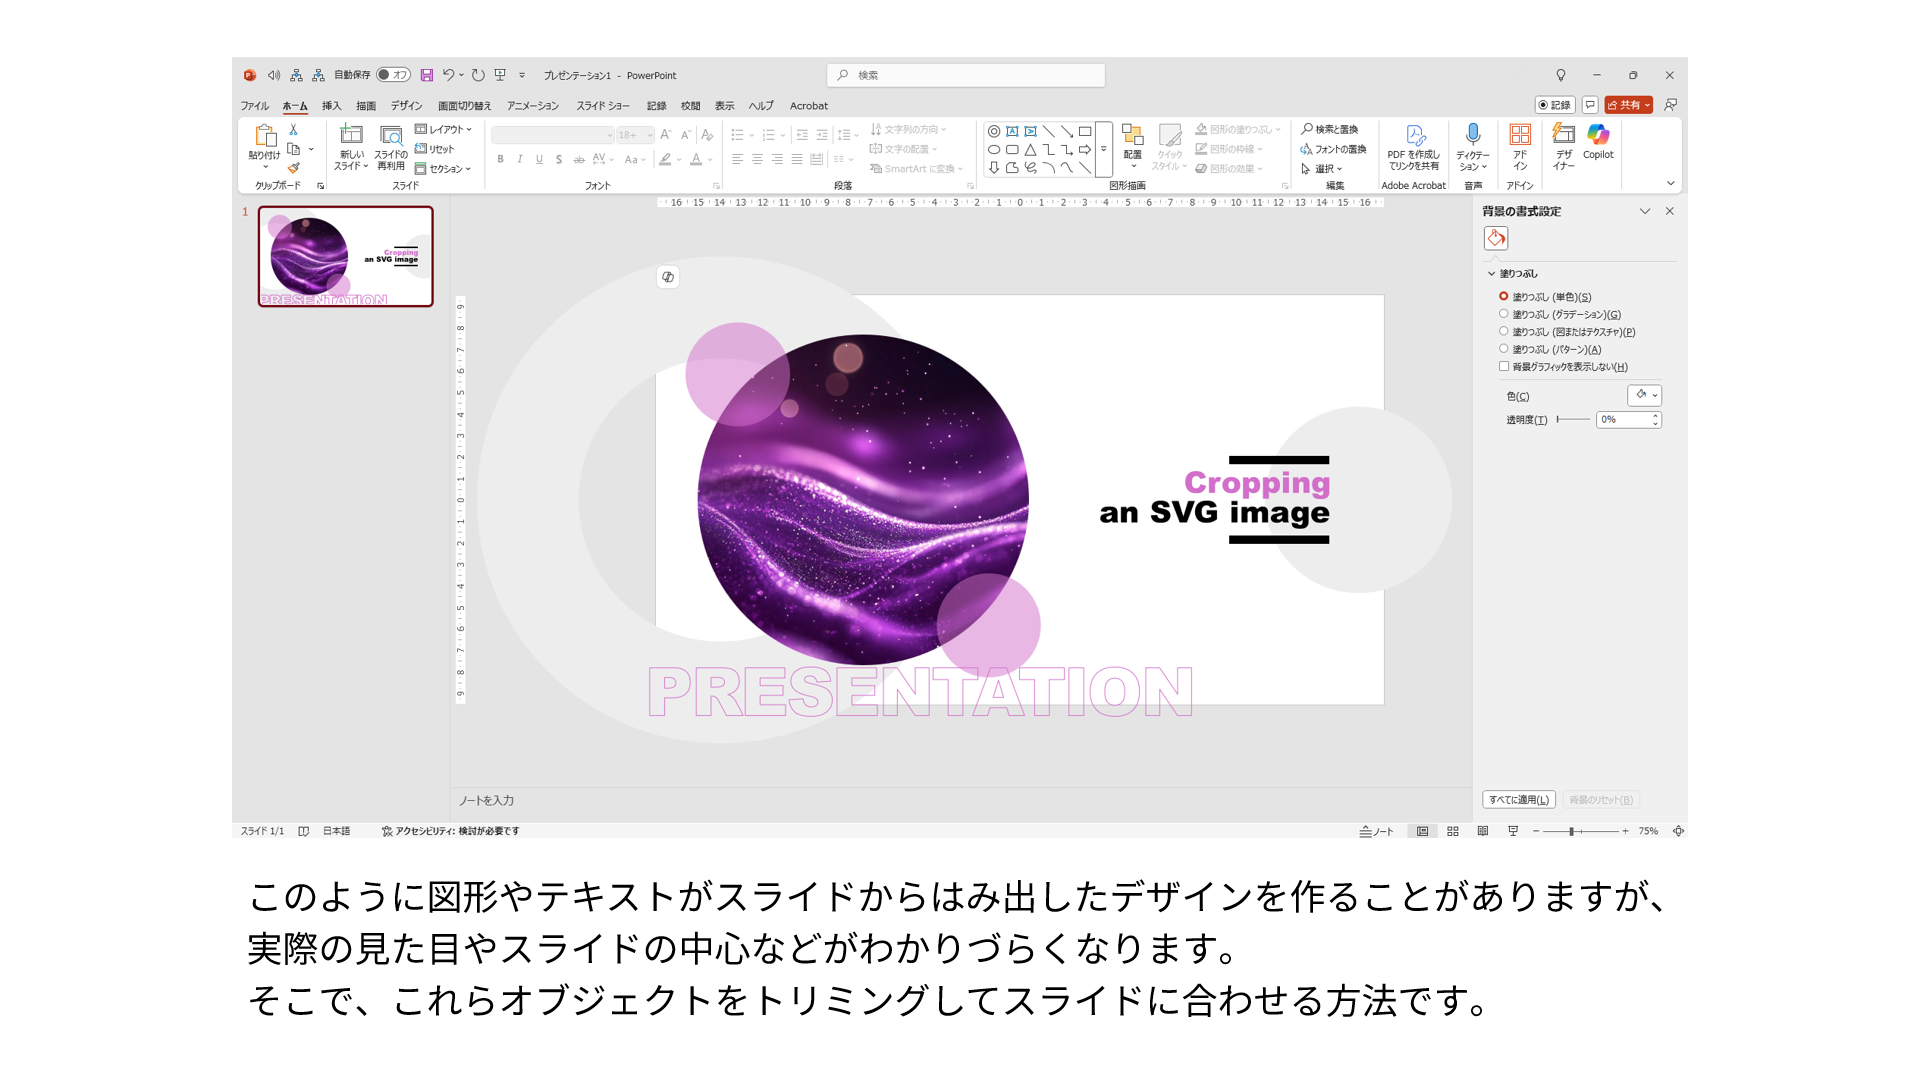Open the Add-ins (アドイン) icon
The image size is (1920, 1080).
pos(1520,146)
